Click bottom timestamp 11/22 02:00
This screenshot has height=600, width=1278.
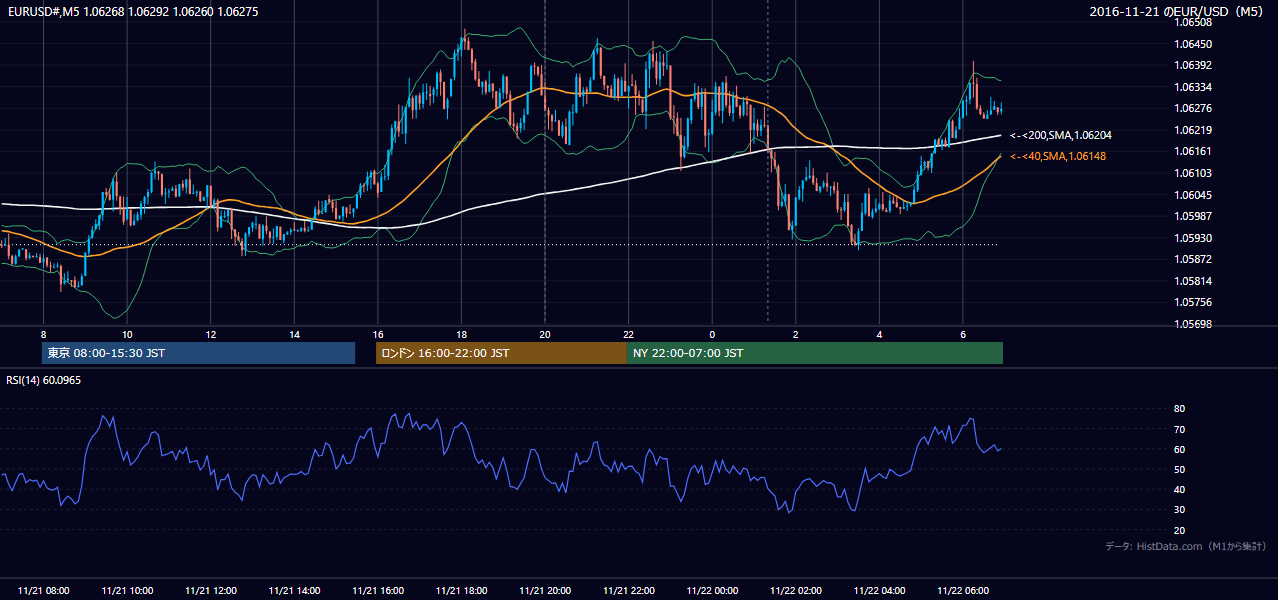[796, 591]
